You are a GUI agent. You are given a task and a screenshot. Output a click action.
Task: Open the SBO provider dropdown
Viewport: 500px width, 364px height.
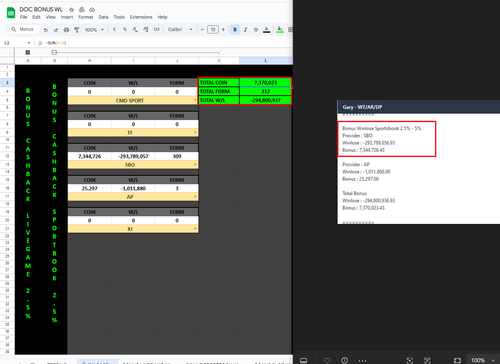pyautogui.click(x=195, y=165)
